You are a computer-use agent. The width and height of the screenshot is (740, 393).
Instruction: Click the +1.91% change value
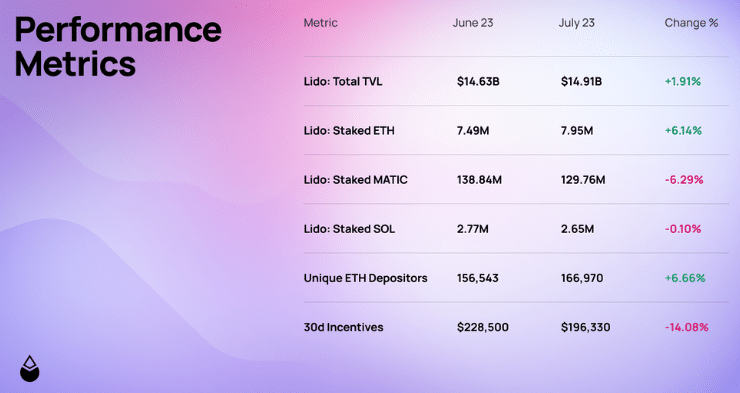tap(683, 82)
